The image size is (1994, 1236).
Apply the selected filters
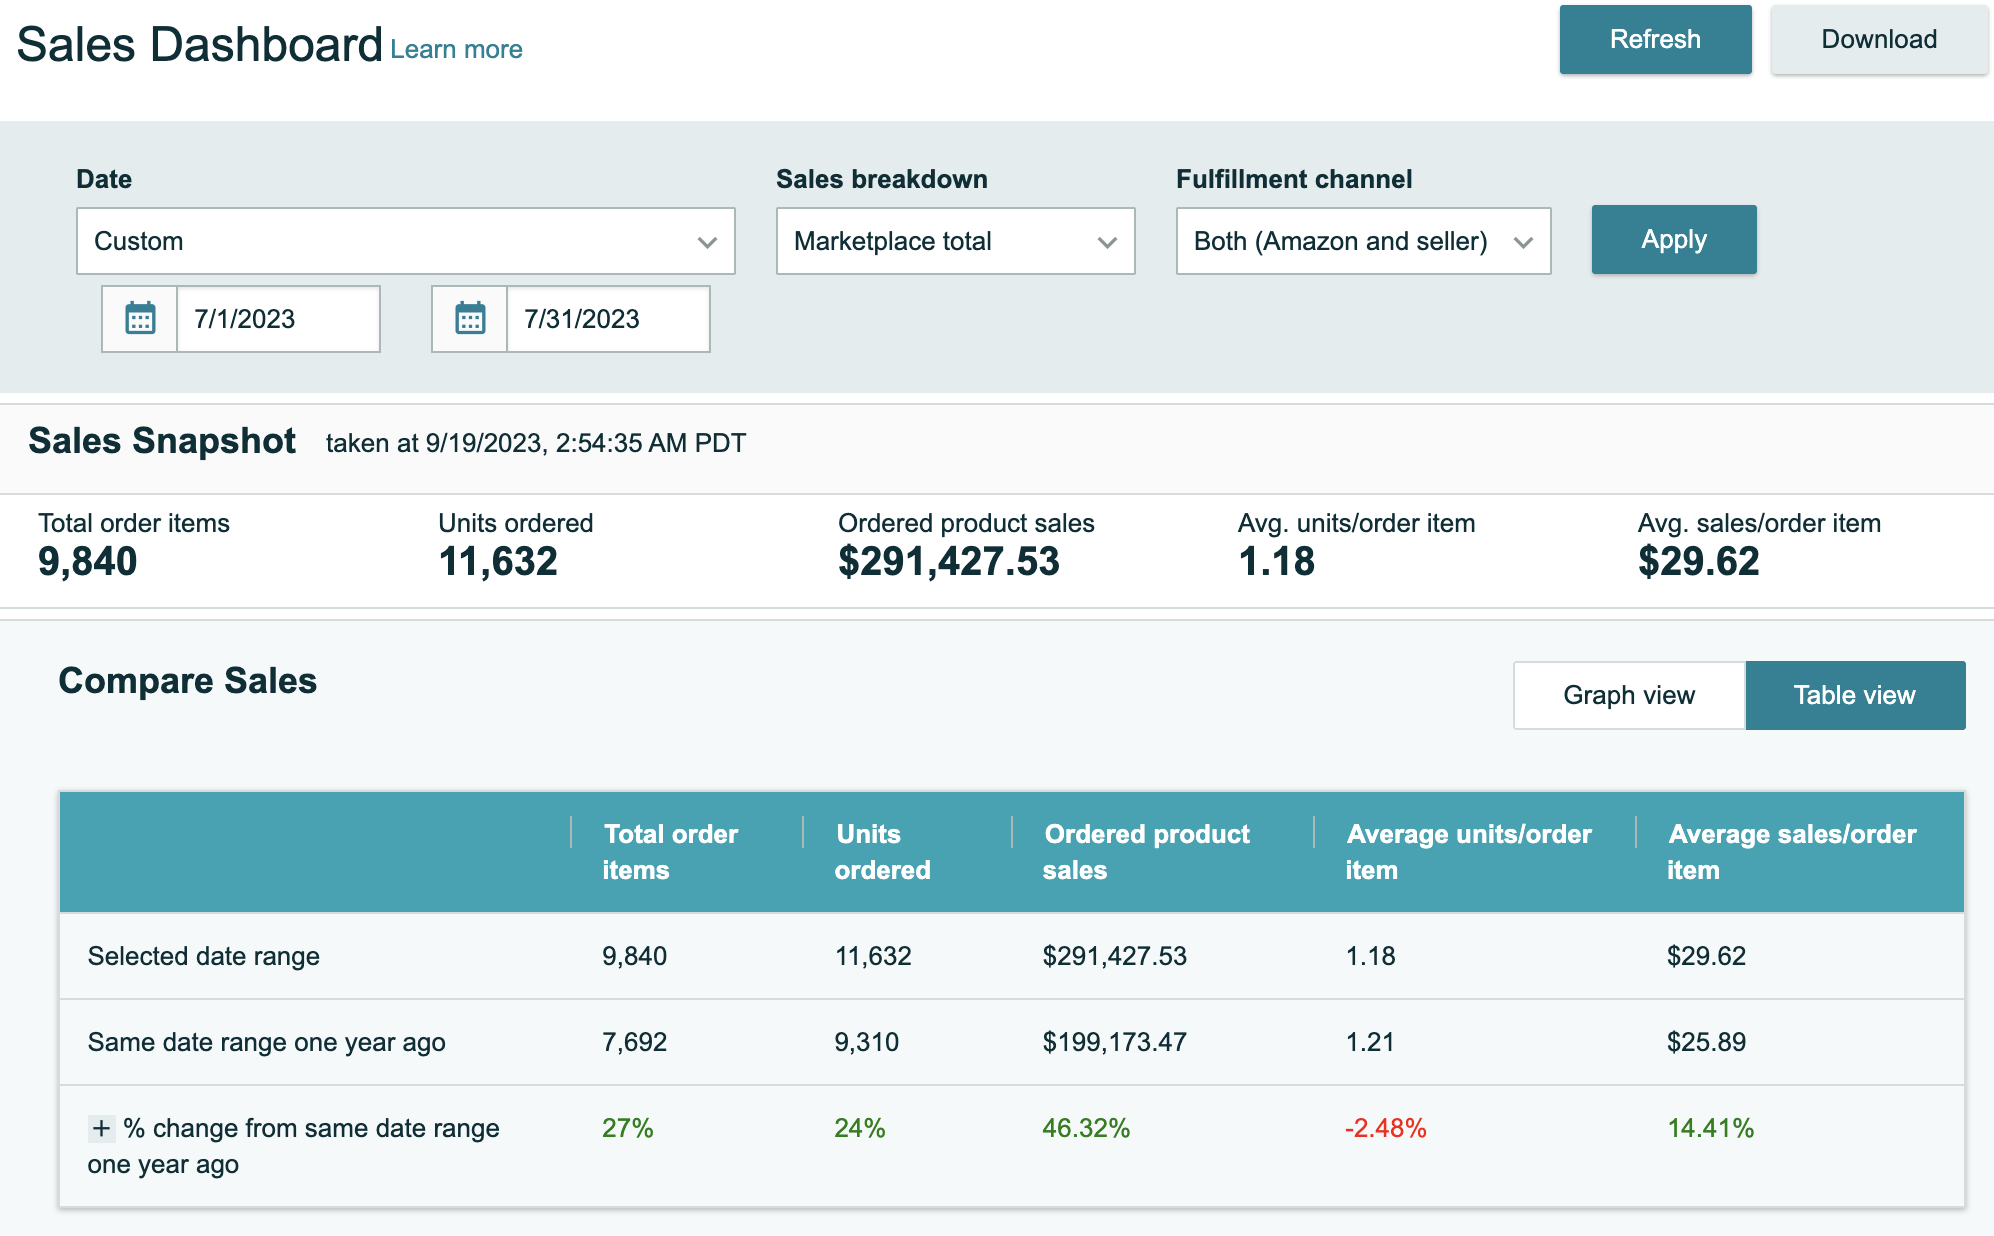point(1673,239)
